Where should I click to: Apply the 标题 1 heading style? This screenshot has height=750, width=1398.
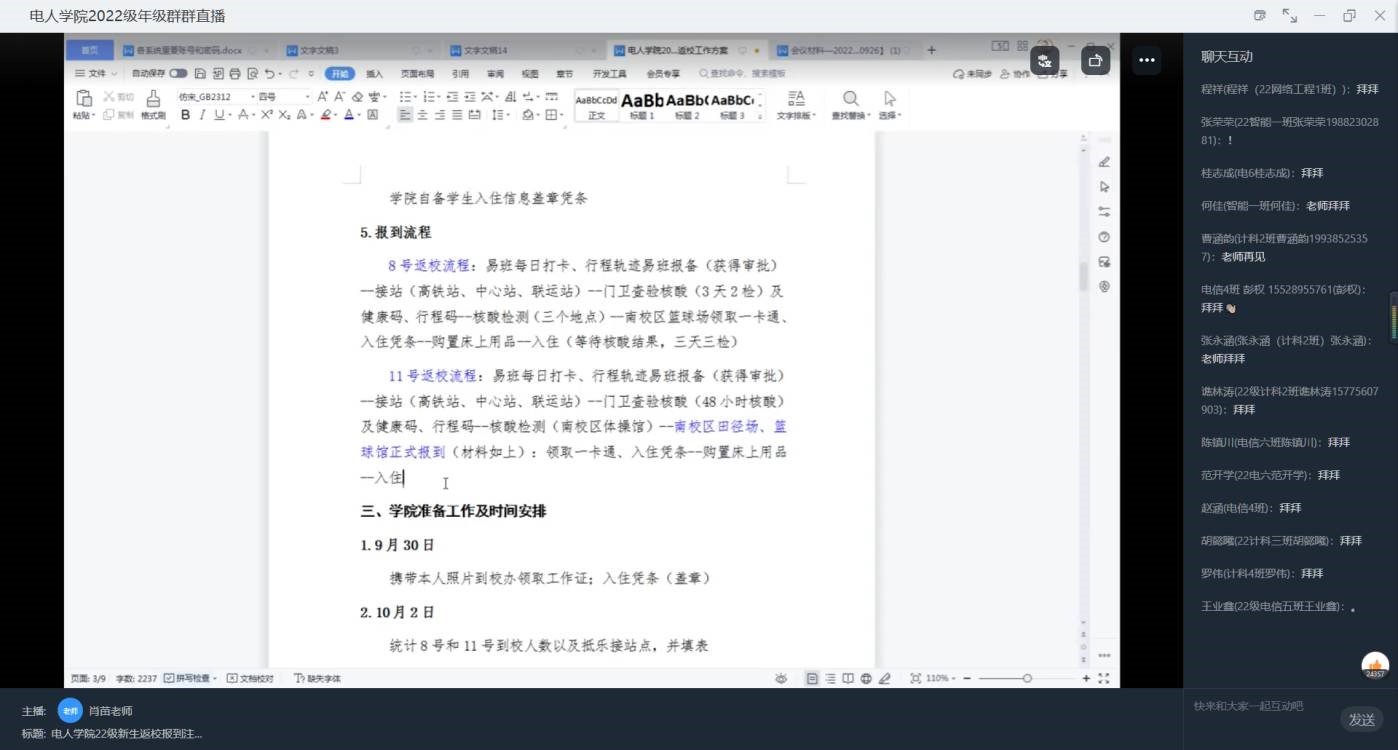point(643,105)
